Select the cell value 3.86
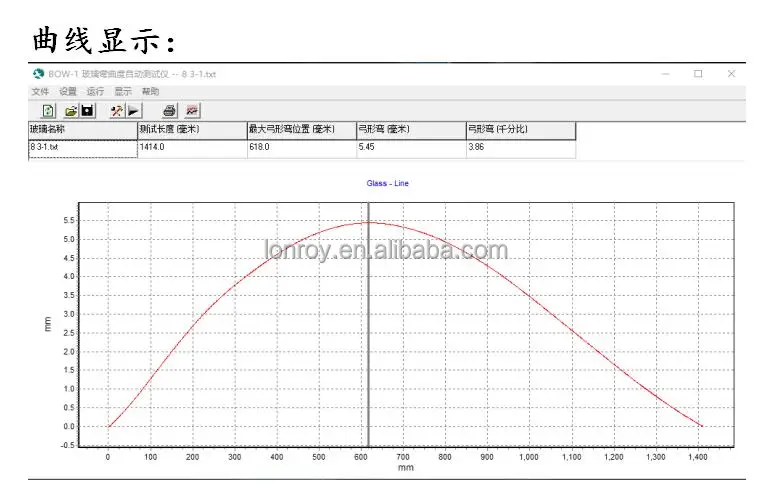The image size is (772, 502). coord(521,149)
